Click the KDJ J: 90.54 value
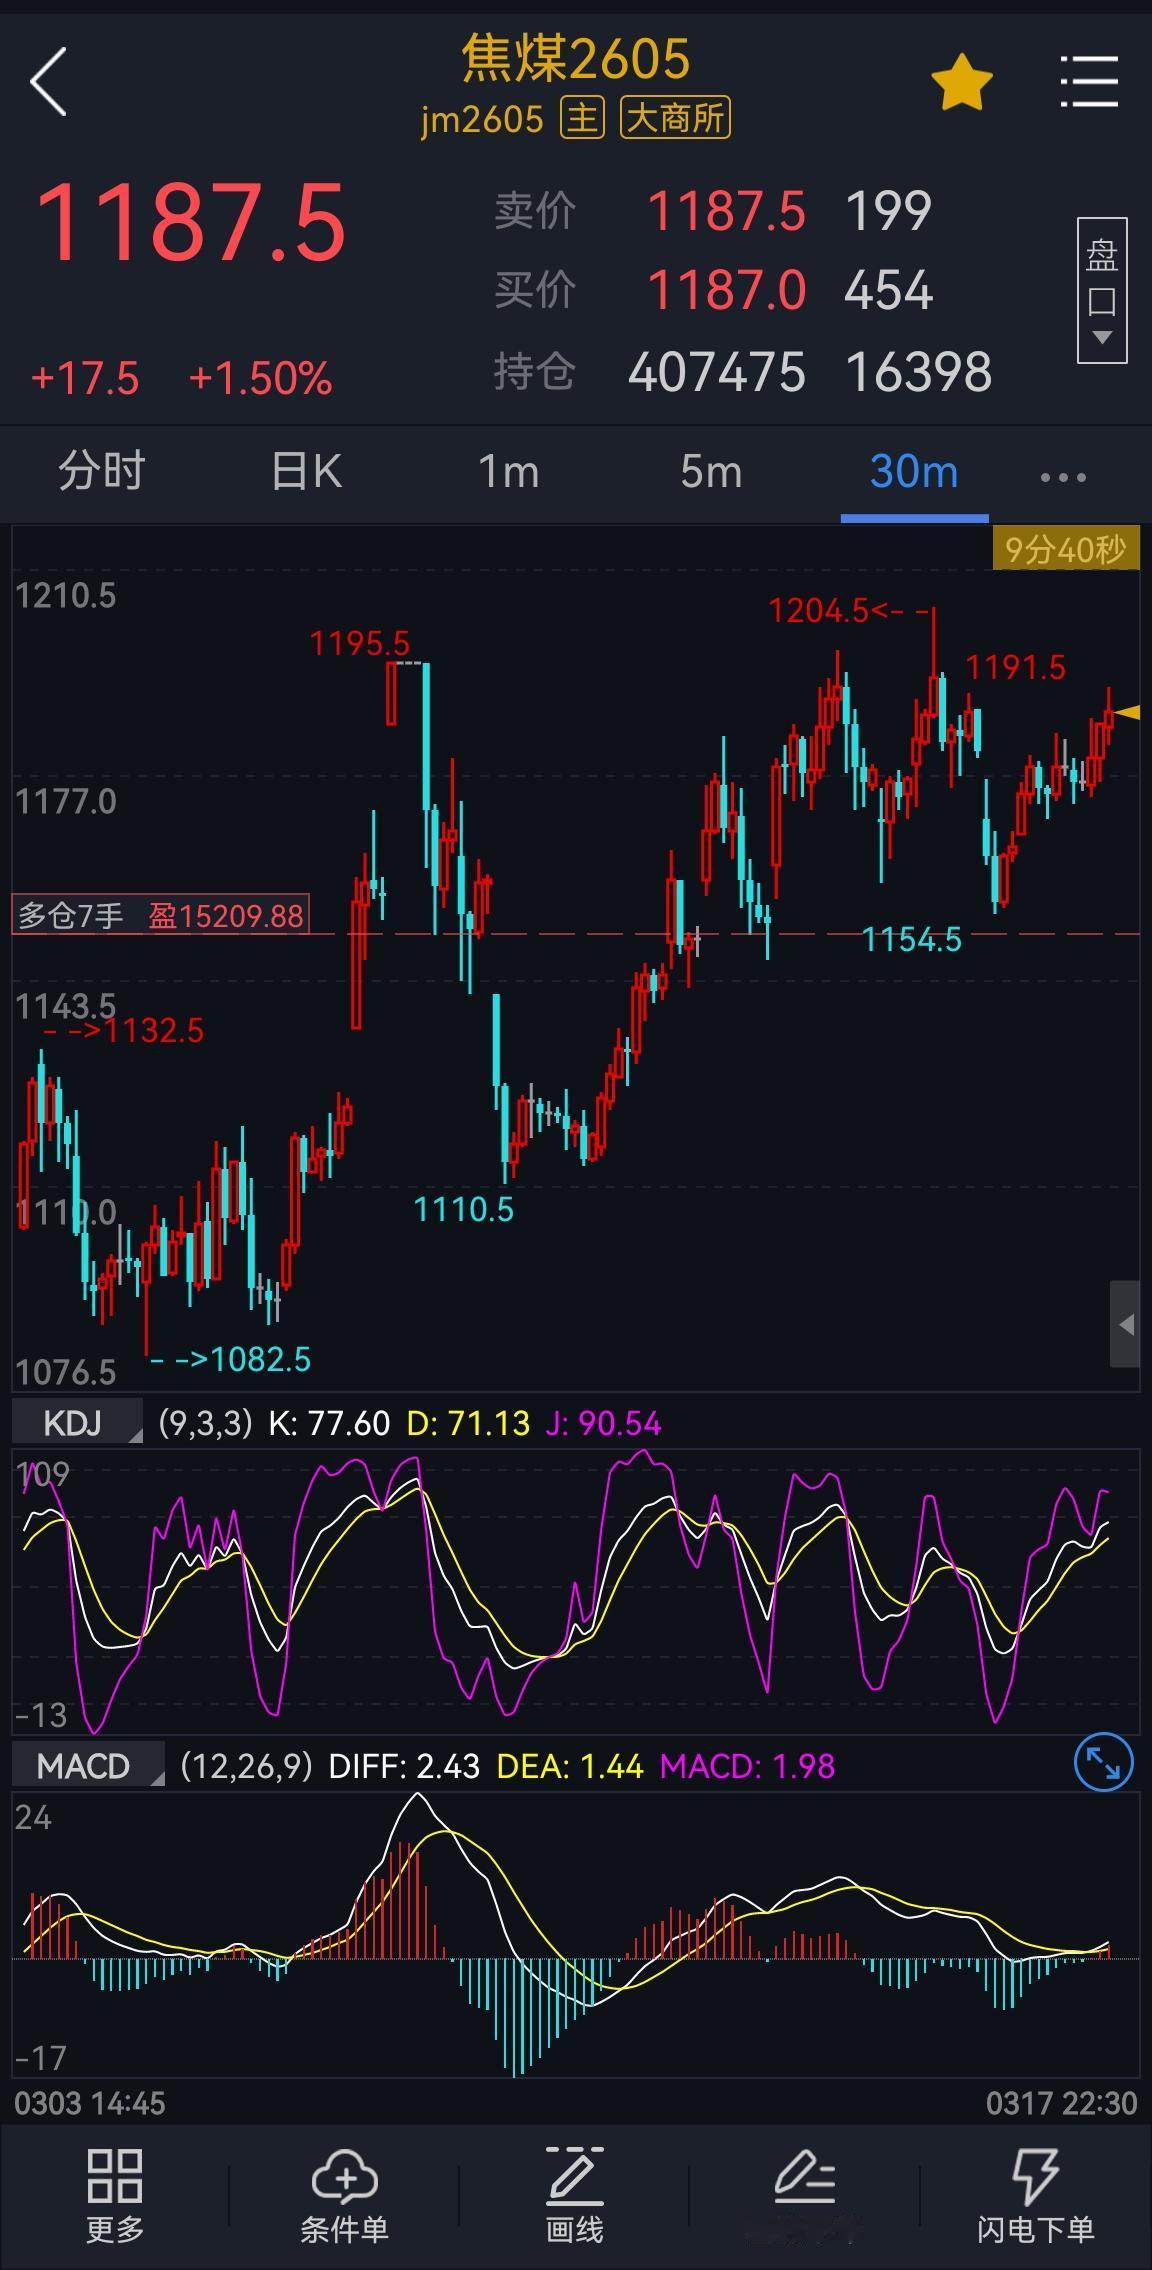This screenshot has height=2270, width=1152. [603, 1423]
